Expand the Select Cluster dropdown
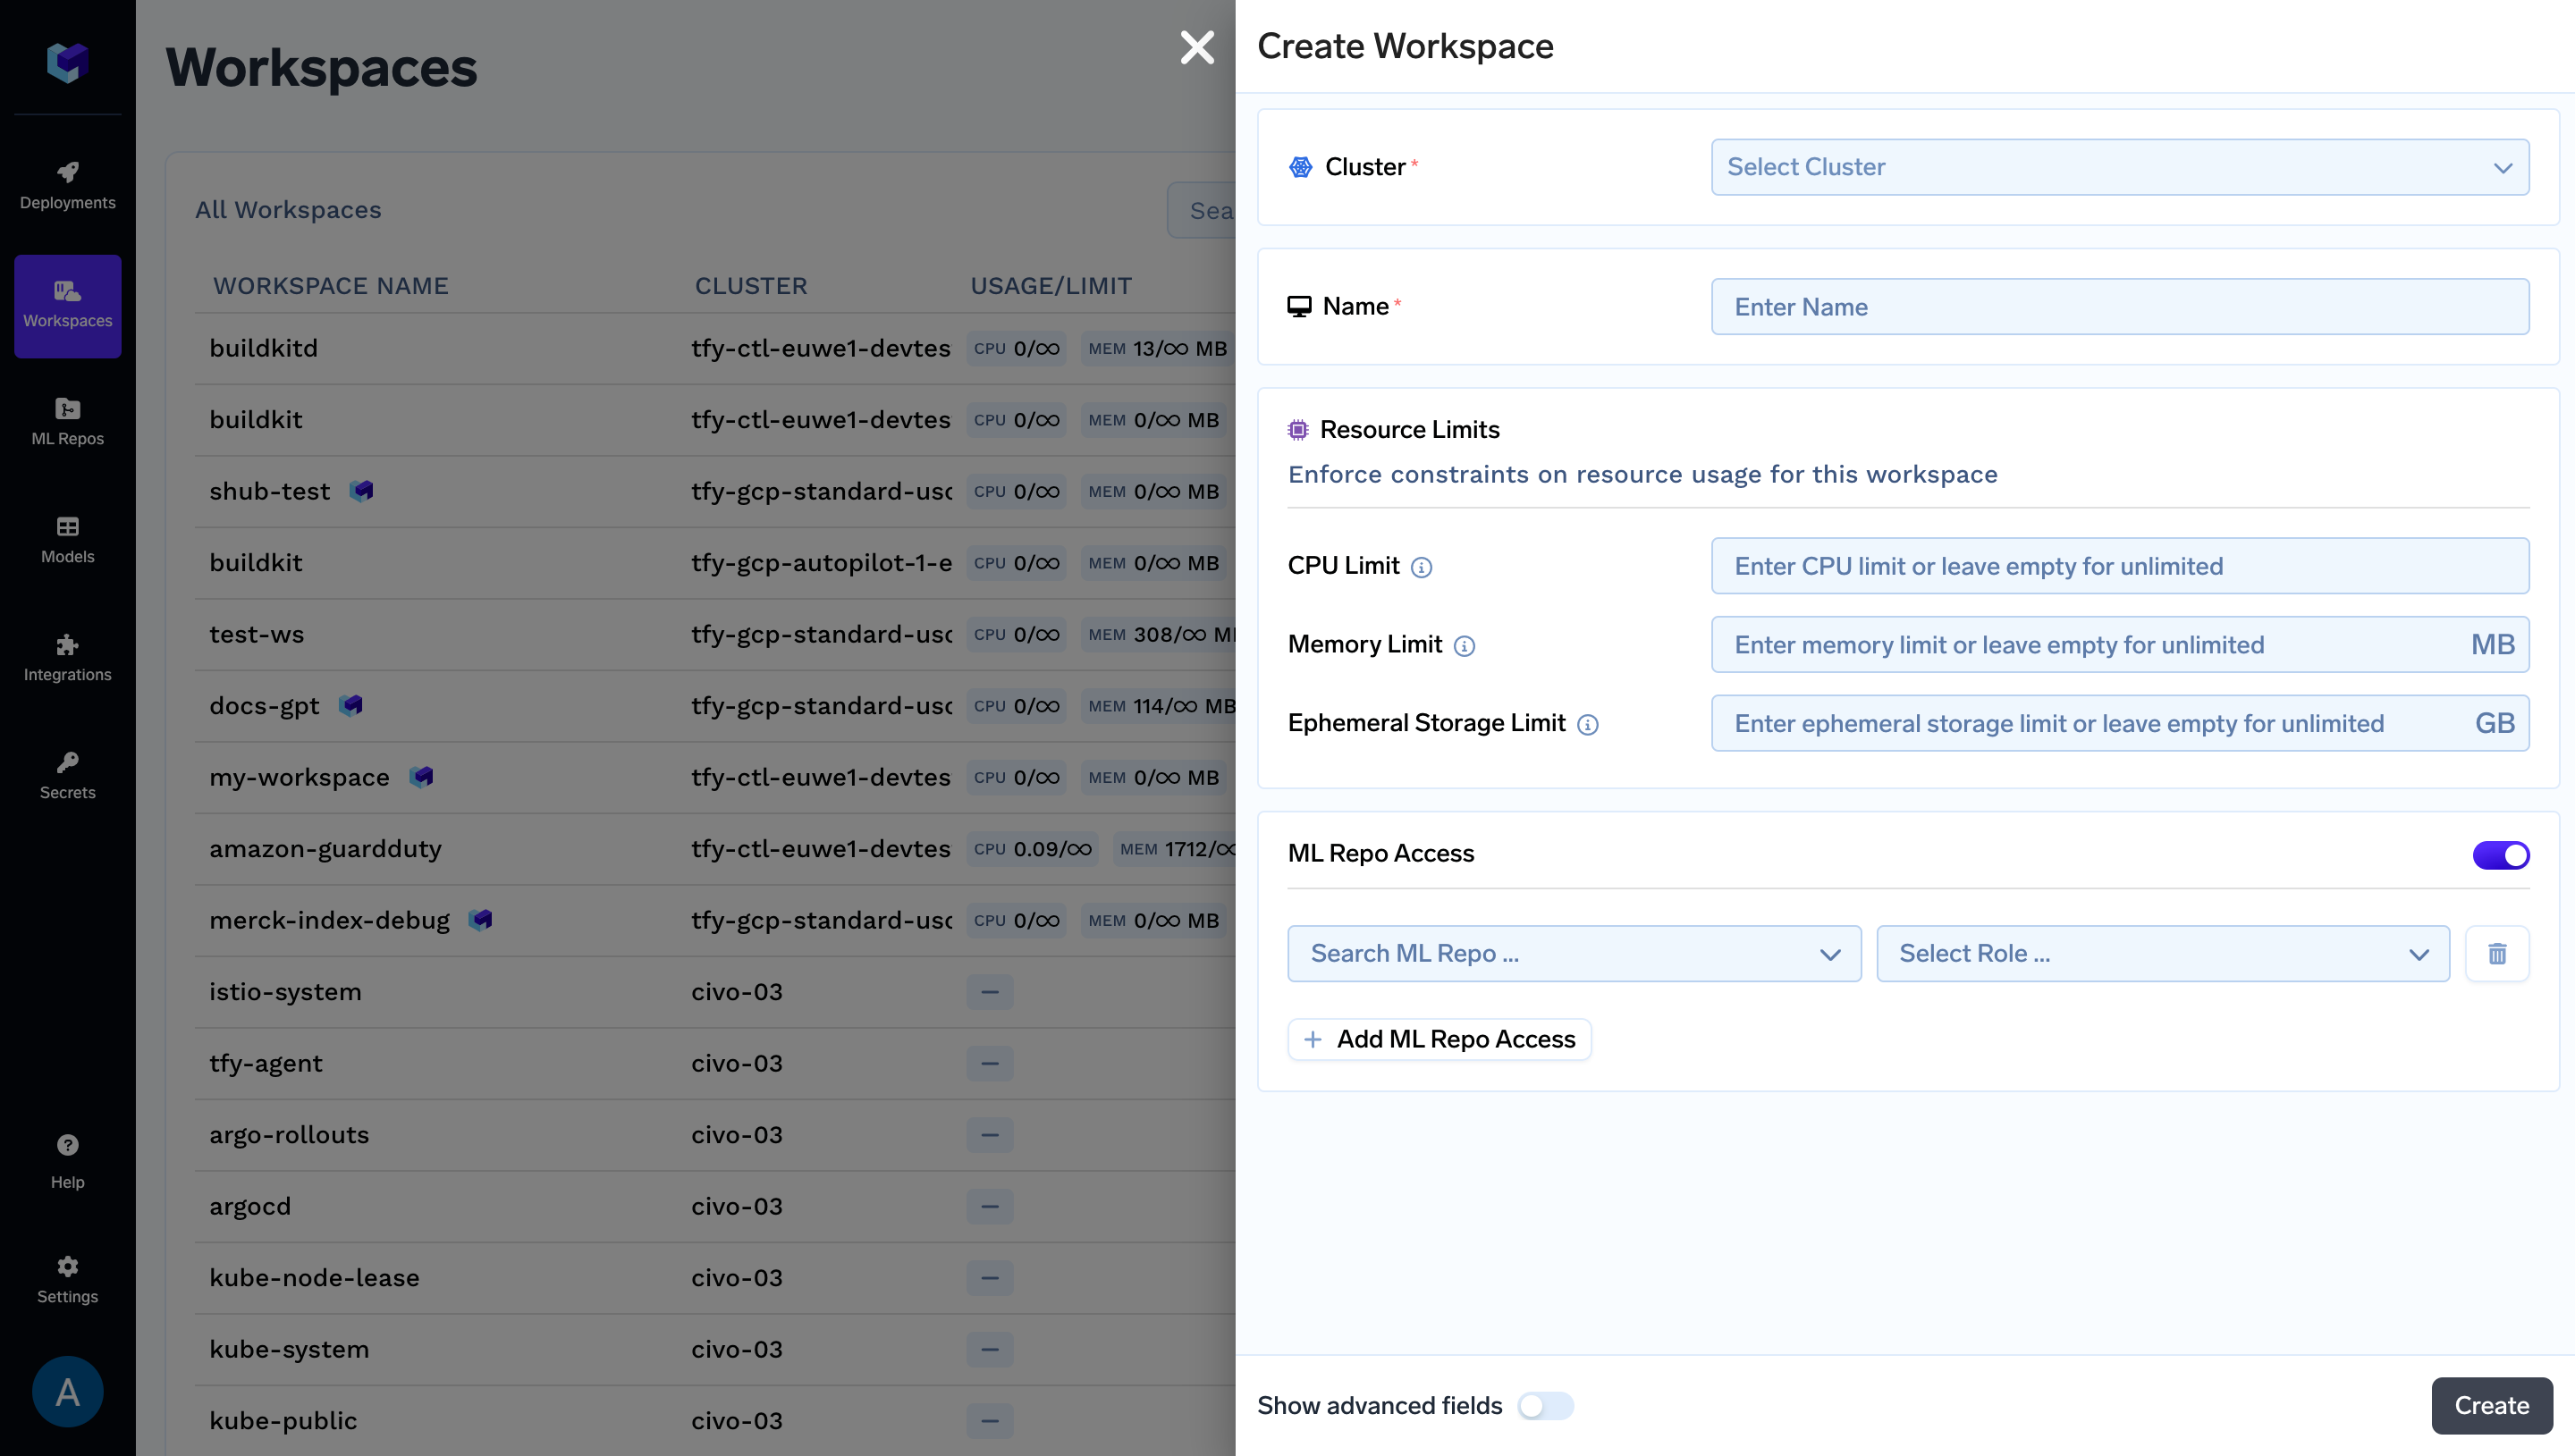Image resolution: width=2575 pixels, height=1456 pixels. pos(2119,167)
